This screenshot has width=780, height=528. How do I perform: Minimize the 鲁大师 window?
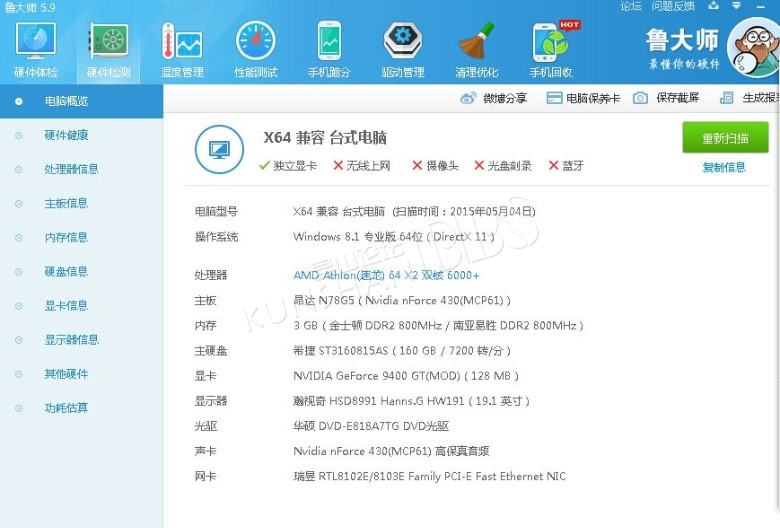point(760,6)
